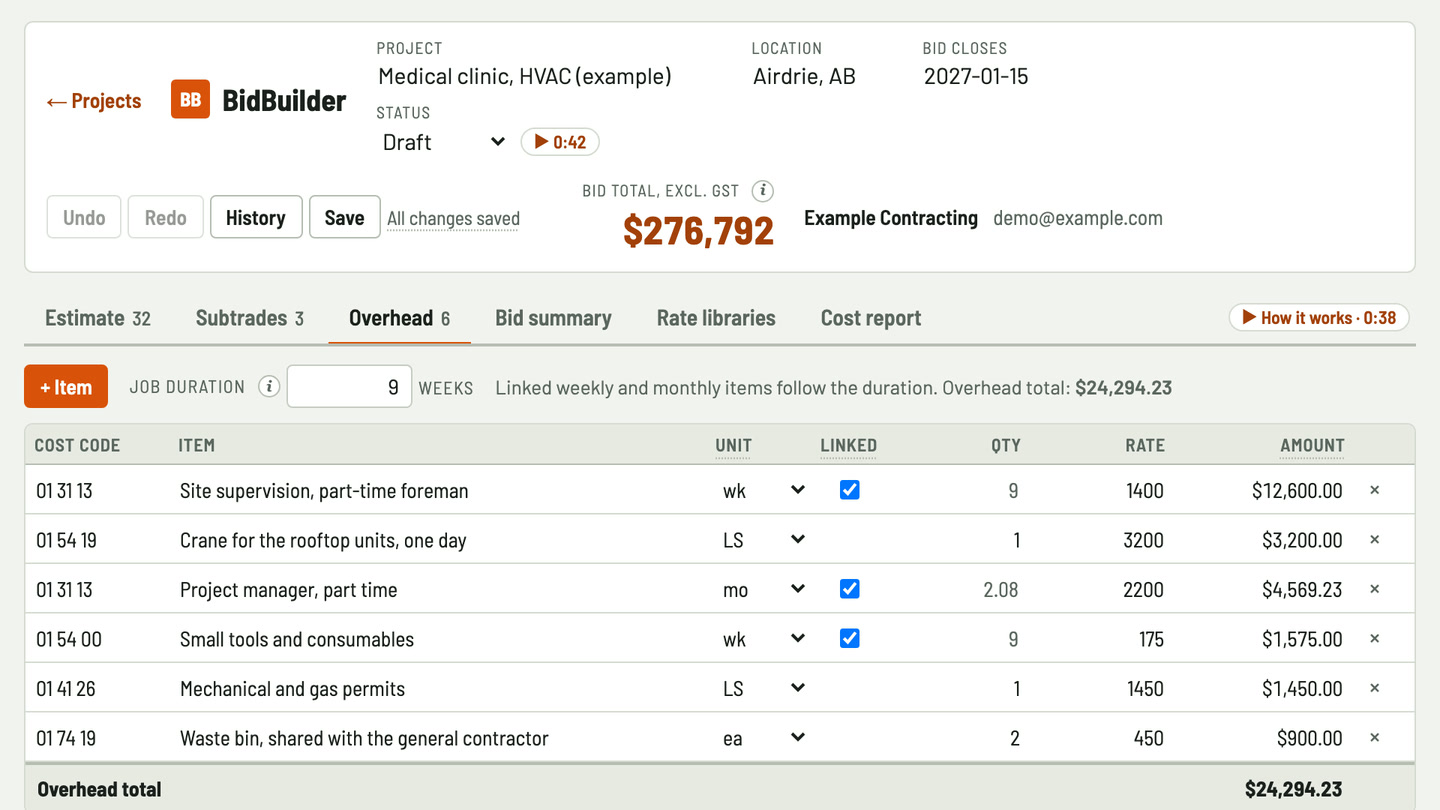
Task: Go back to Projects
Action: [94, 101]
